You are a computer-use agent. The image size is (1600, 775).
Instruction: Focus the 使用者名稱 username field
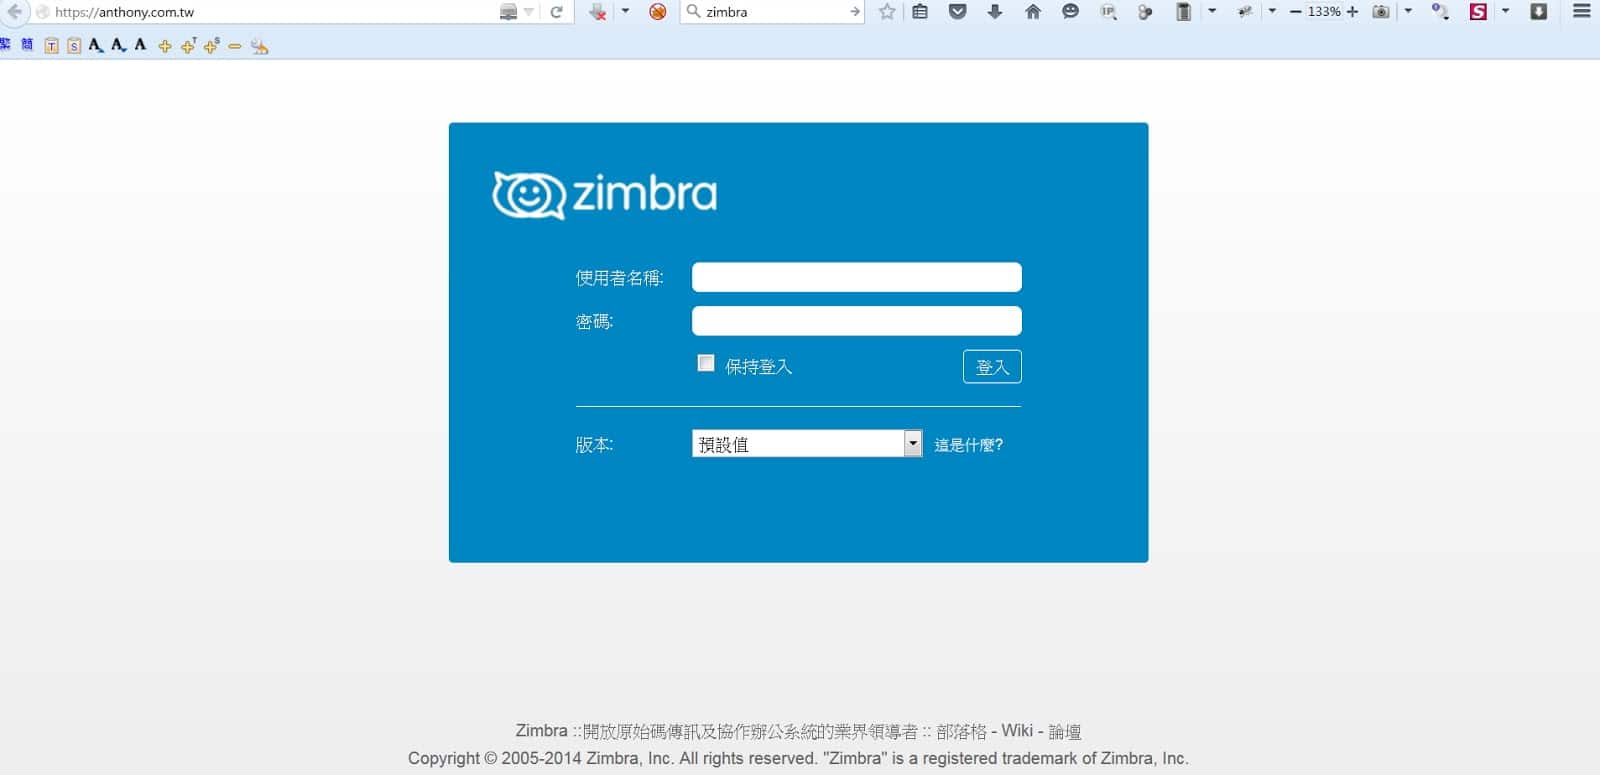(x=856, y=277)
